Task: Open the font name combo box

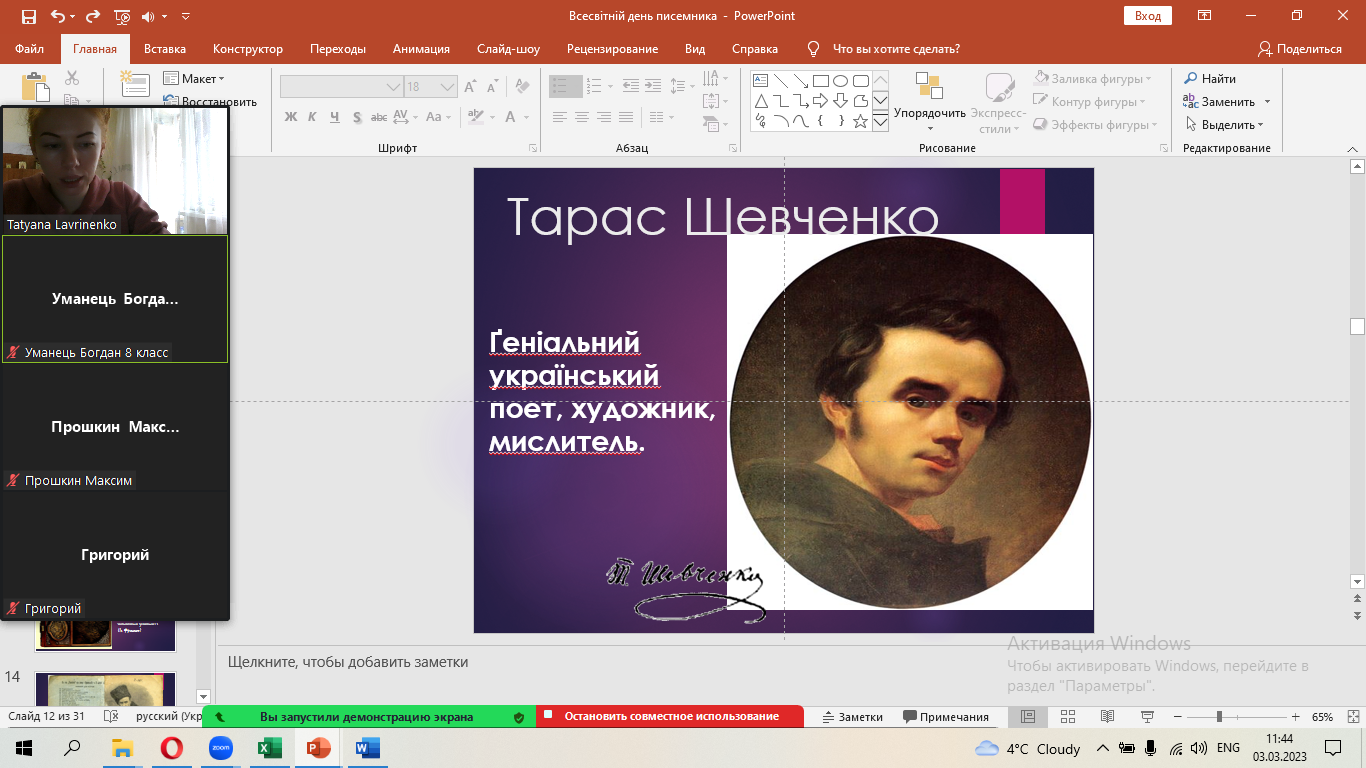Action: point(341,87)
